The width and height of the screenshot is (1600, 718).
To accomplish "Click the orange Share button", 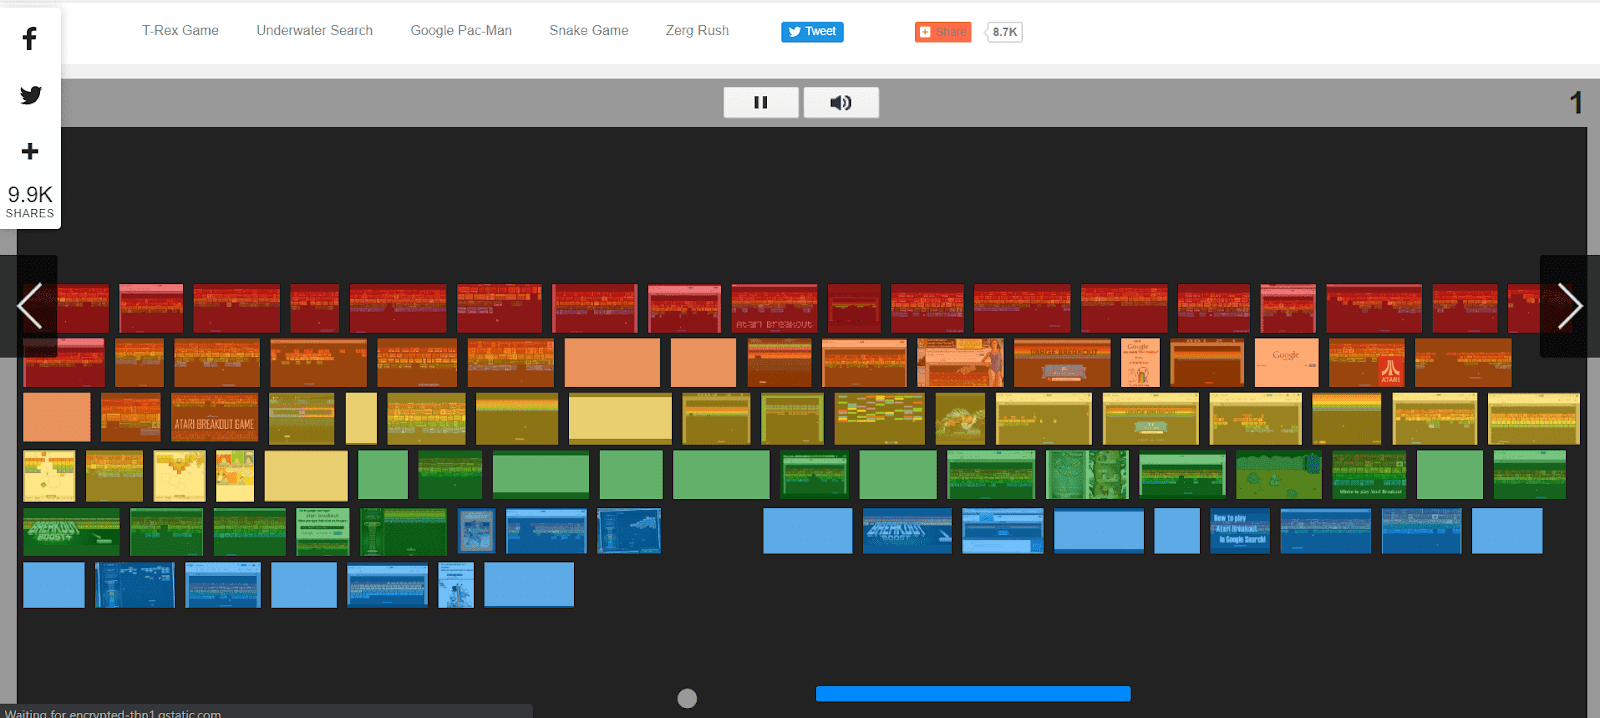I will [943, 32].
